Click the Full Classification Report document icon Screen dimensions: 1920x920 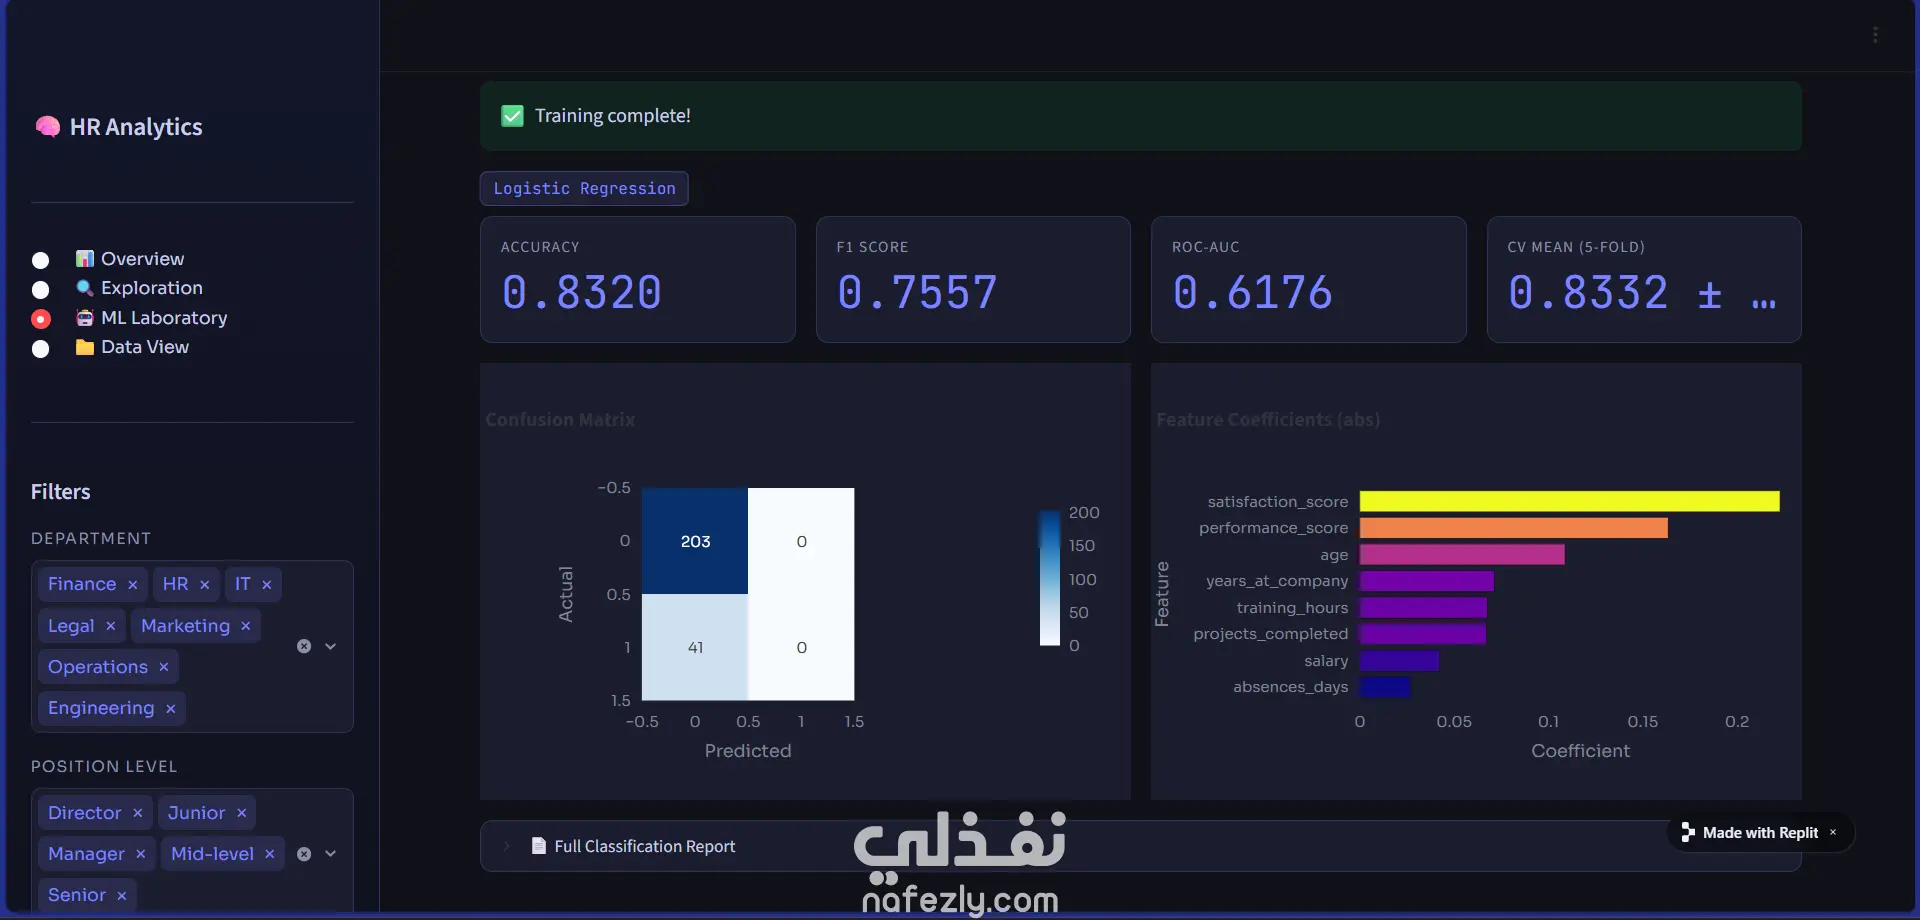click(x=538, y=846)
